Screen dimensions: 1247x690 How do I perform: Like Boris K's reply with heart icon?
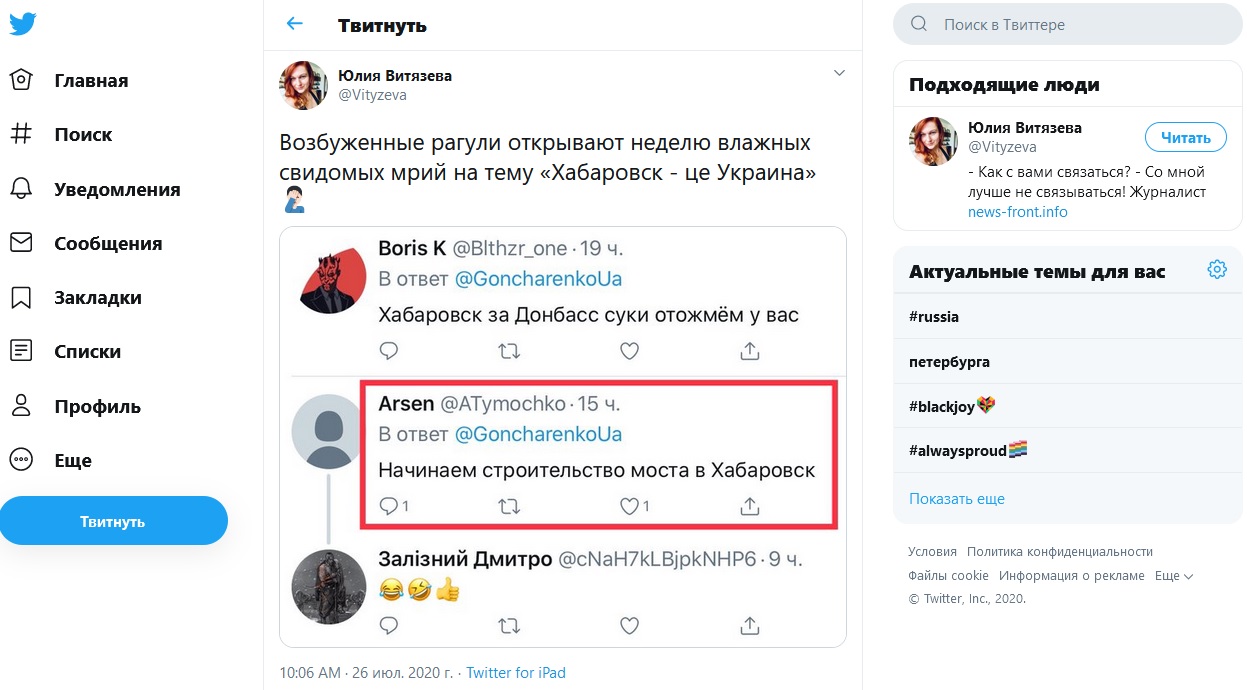click(629, 351)
